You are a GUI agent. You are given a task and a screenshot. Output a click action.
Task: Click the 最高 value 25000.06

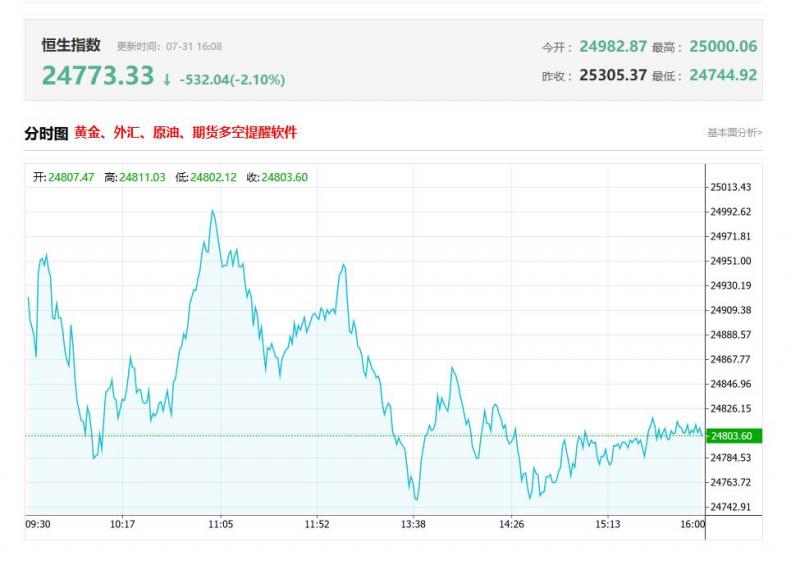click(723, 46)
